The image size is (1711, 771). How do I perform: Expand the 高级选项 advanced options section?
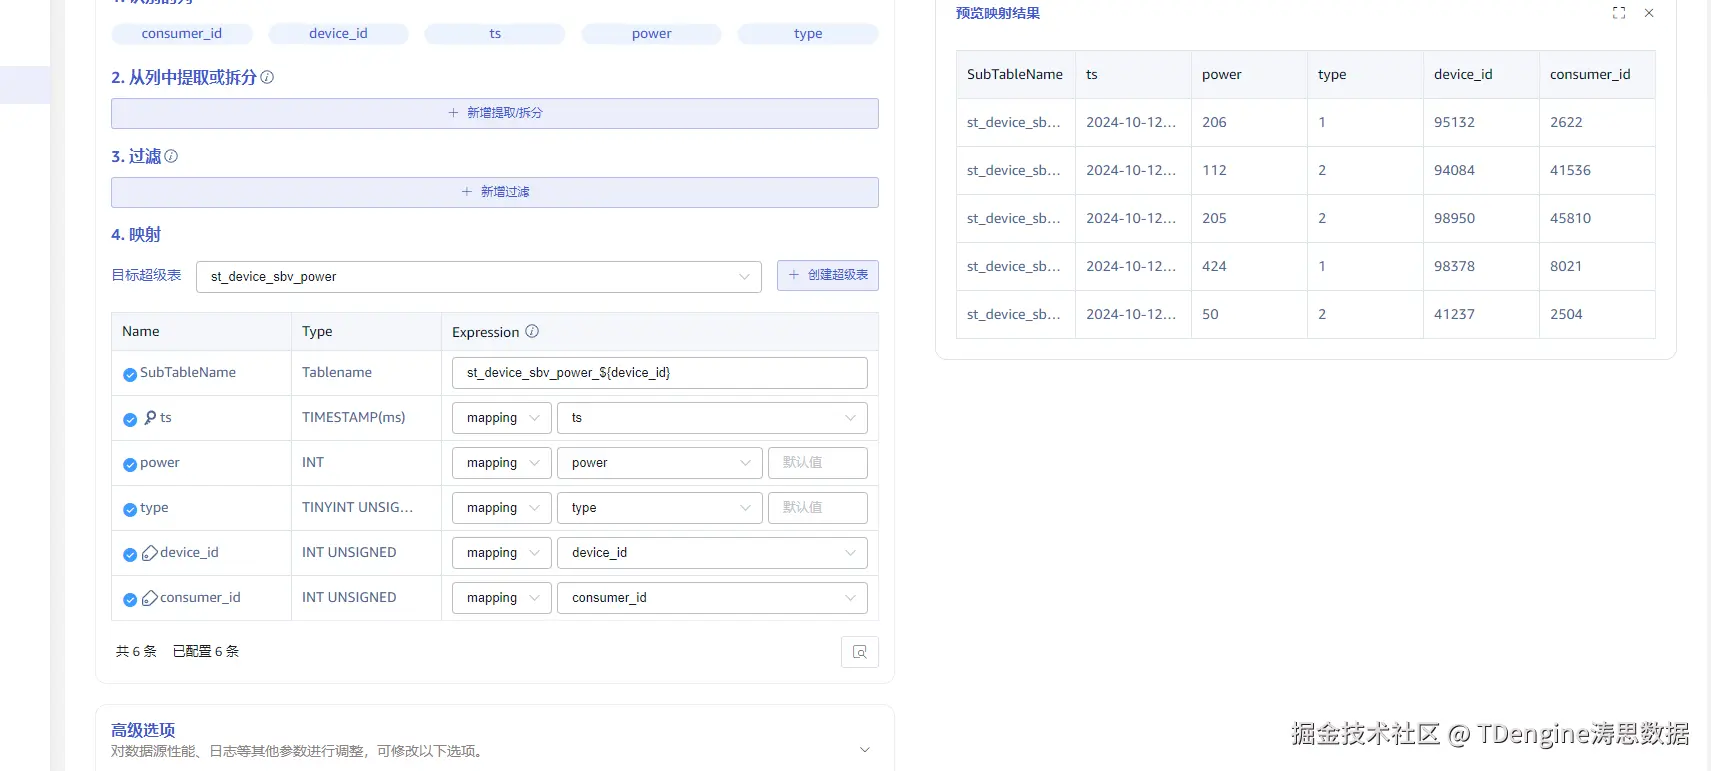click(865, 750)
